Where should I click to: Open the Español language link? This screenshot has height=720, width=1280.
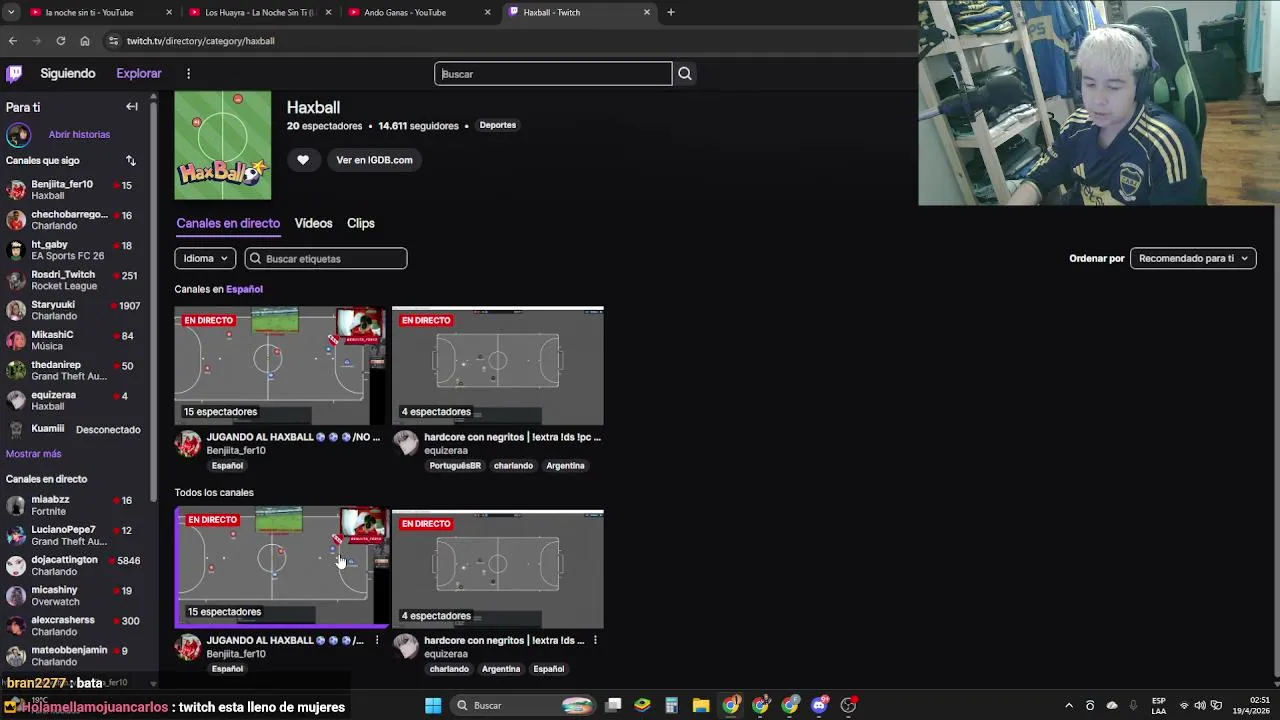point(244,289)
